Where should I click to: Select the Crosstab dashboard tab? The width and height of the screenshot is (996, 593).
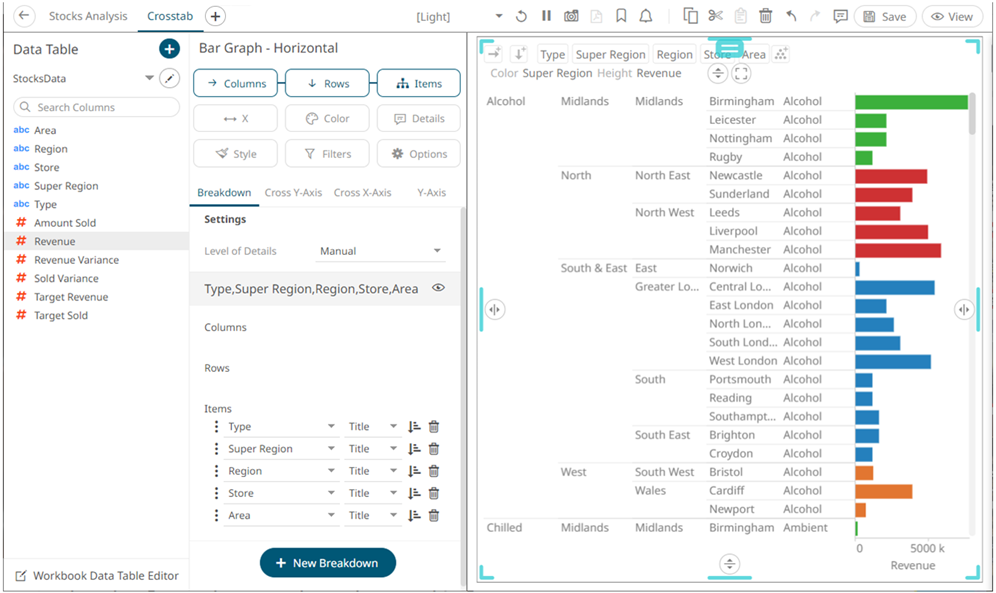170,17
